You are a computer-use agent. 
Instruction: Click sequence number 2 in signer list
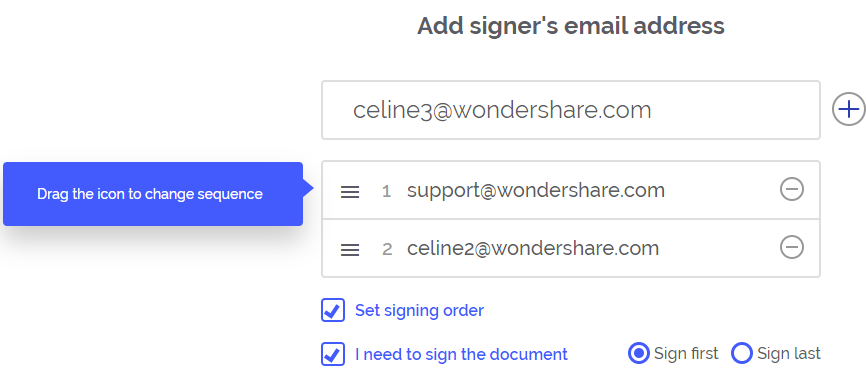tap(387, 250)
